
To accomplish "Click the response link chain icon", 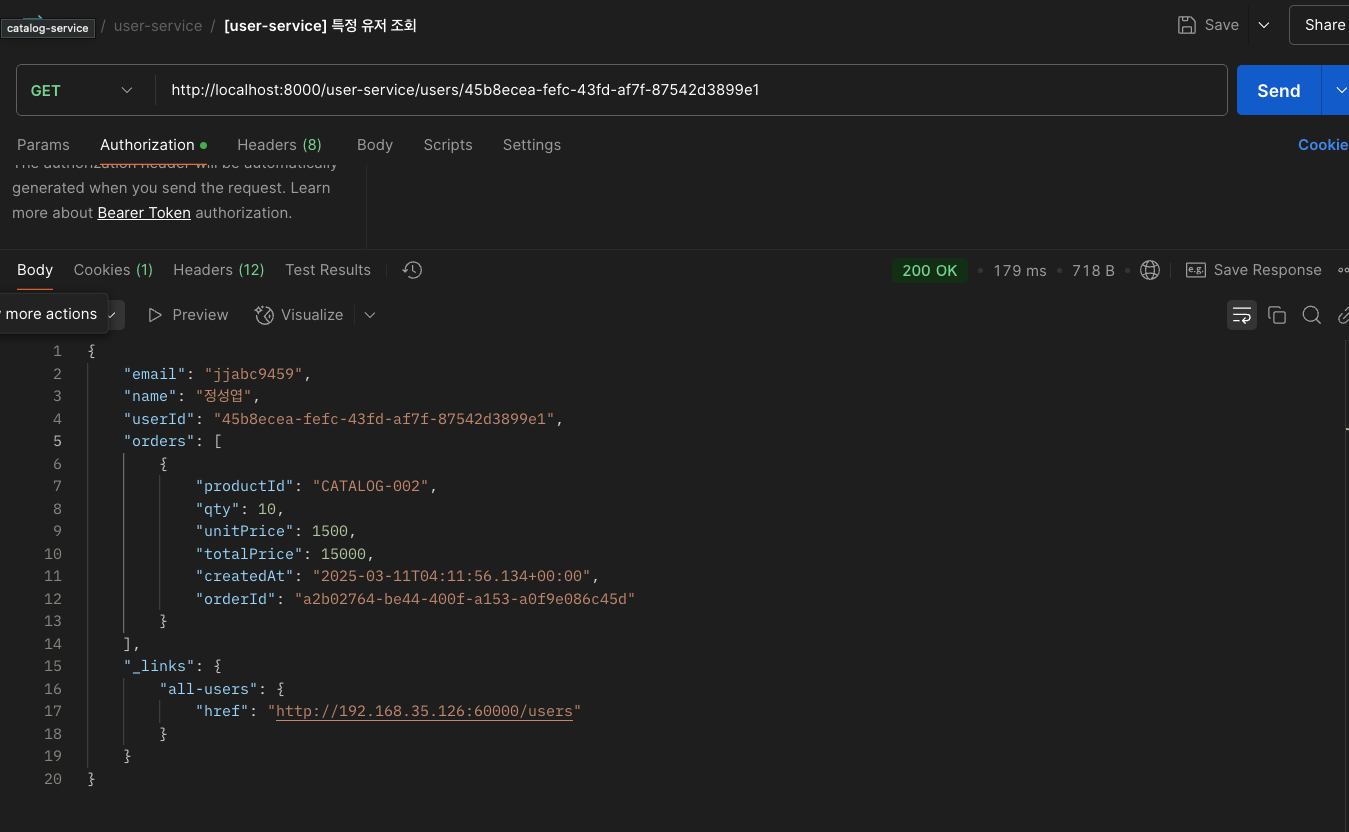I will click(x=1343, y=315).
